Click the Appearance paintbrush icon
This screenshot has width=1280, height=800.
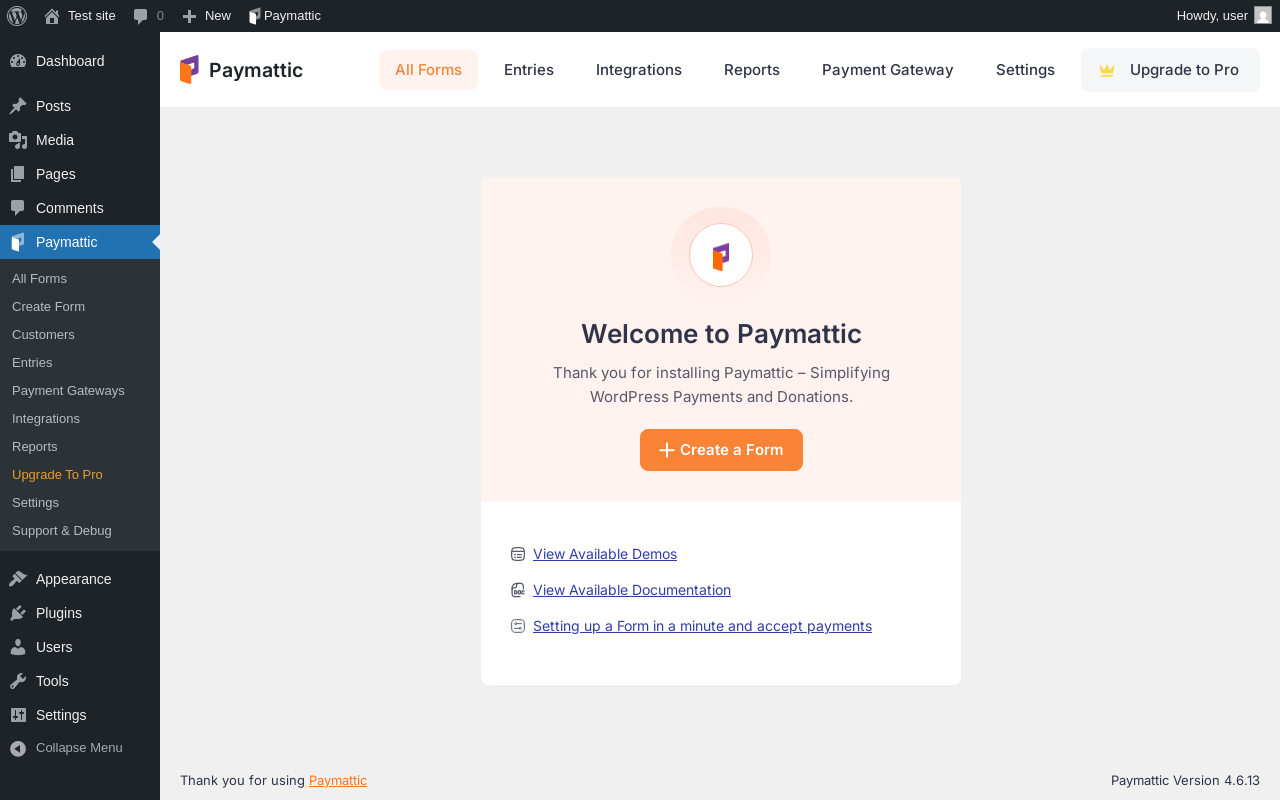pos(18,579)
